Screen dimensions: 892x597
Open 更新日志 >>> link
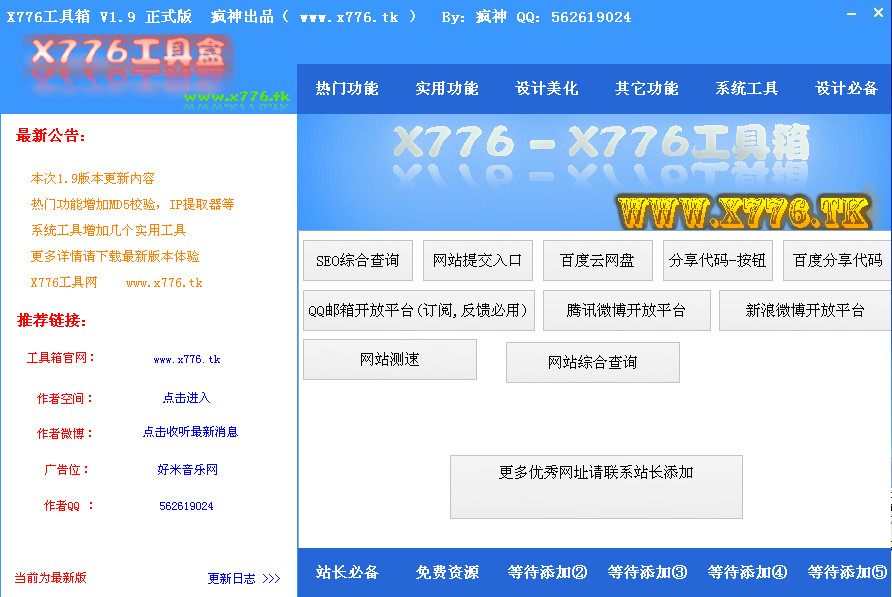pyautogui.click(x=244, y=578)
